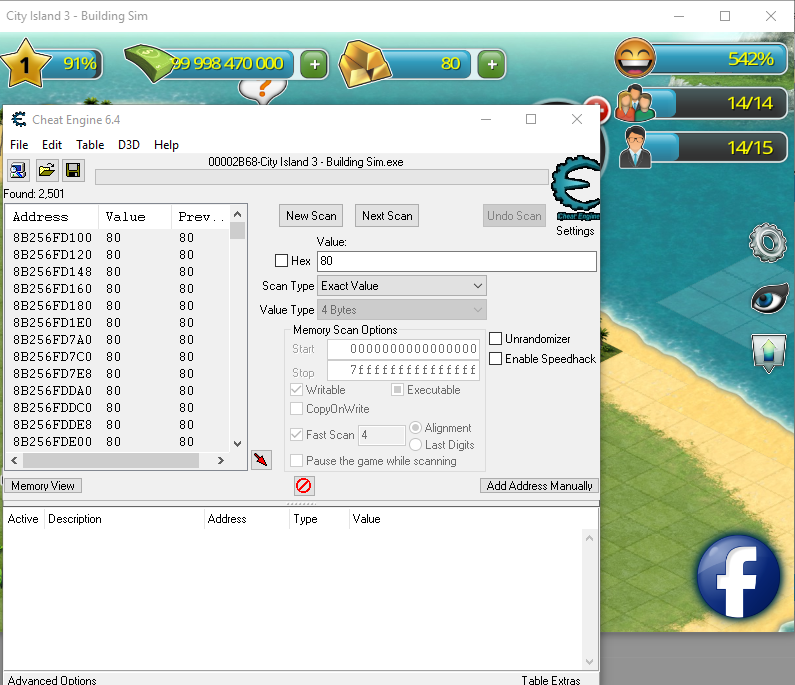Screen dimensions: 795x685
Task: Open the D3D menu
Action: tap(129, 145)
